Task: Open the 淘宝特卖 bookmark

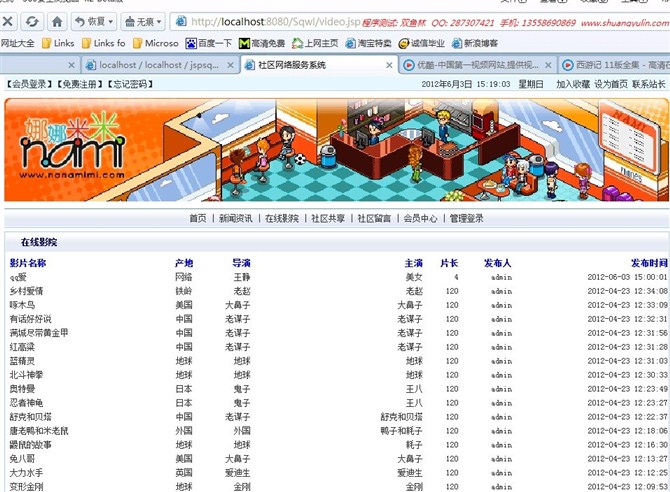Action: click(x=368, y=43)
